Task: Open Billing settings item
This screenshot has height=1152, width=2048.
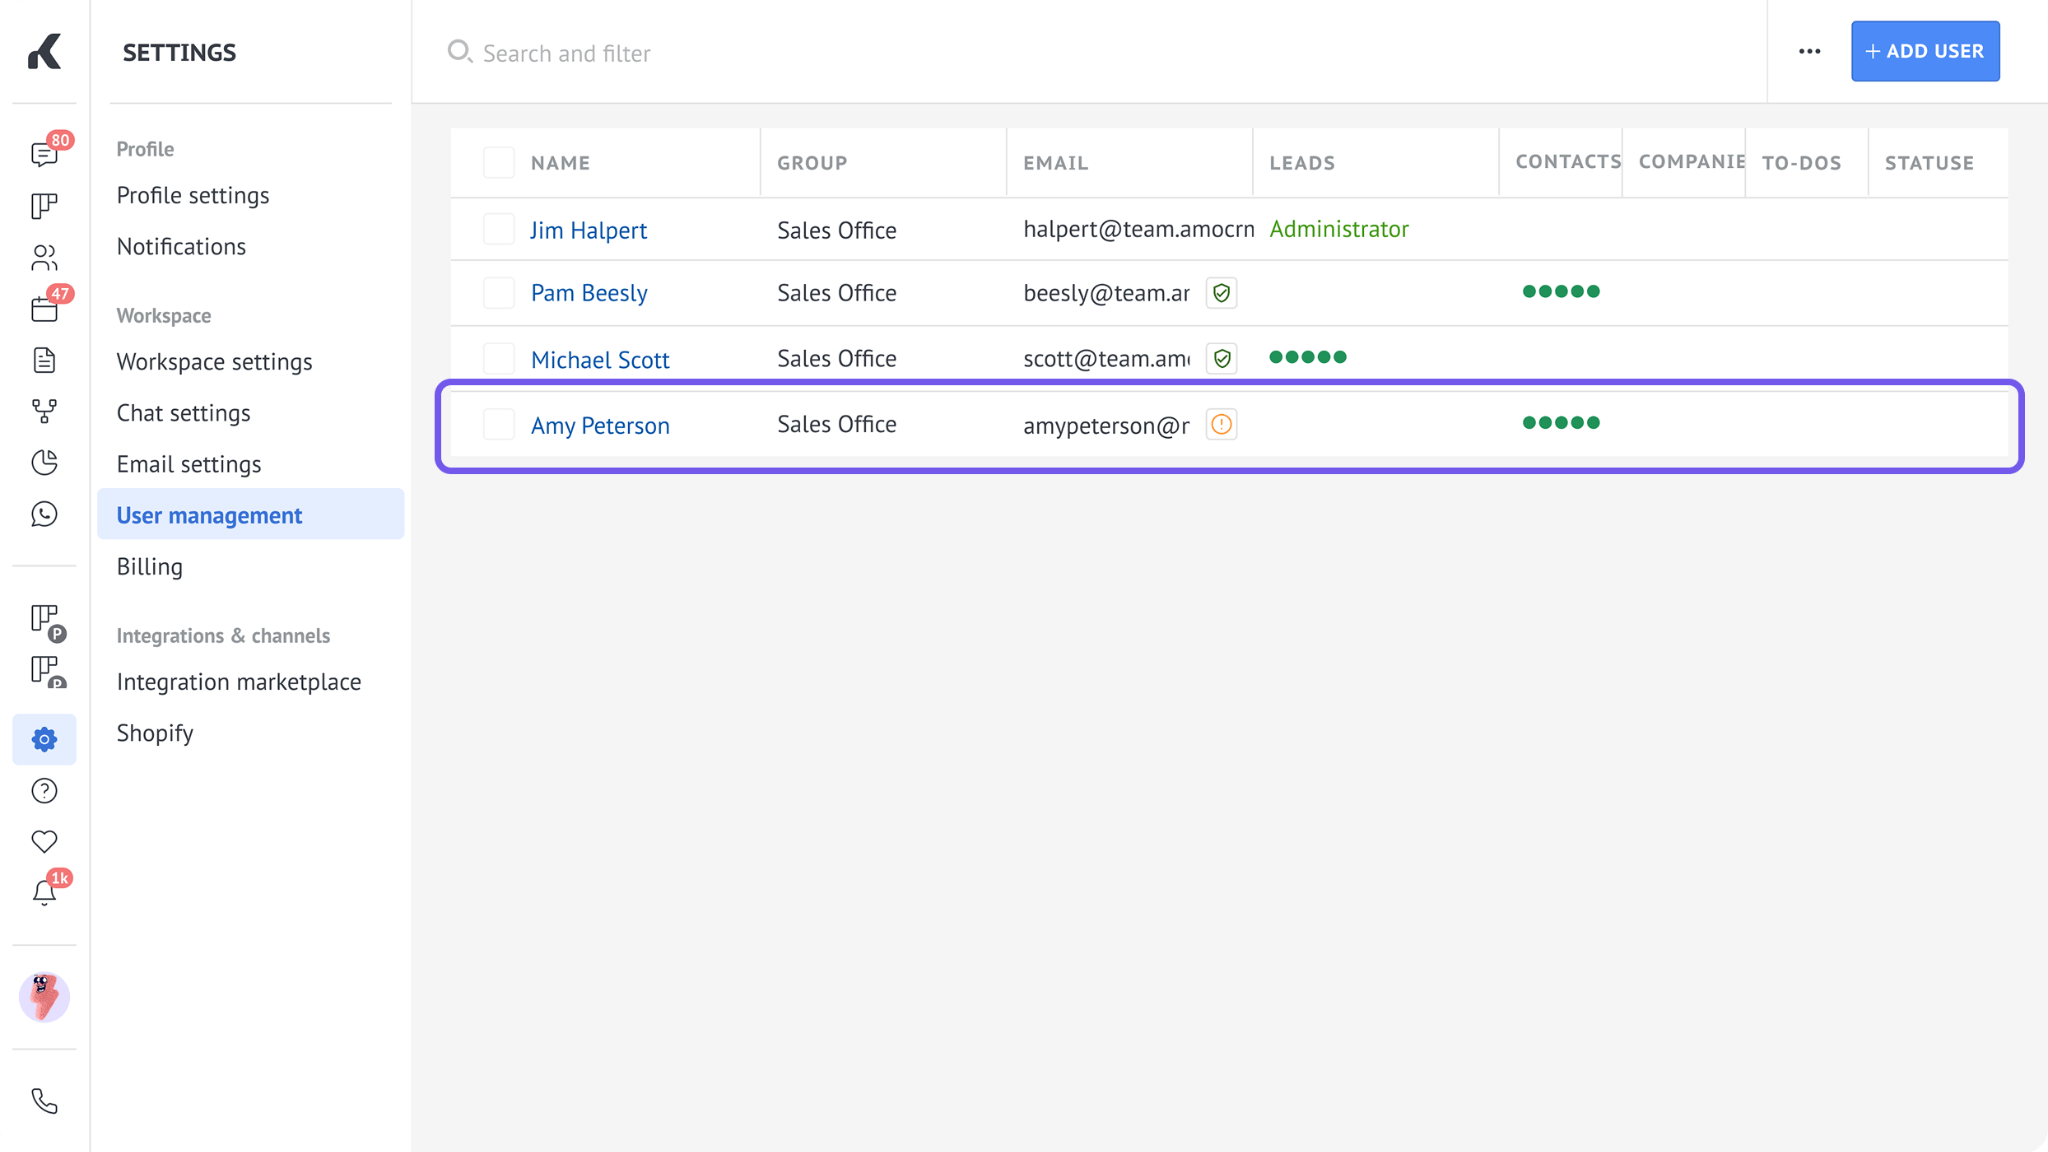Action: 149,566
